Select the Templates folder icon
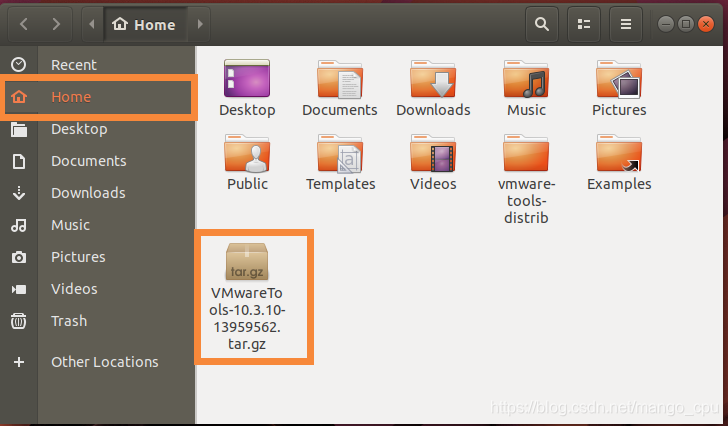Viewport: 728px width, 426px height. click(340, 153)
